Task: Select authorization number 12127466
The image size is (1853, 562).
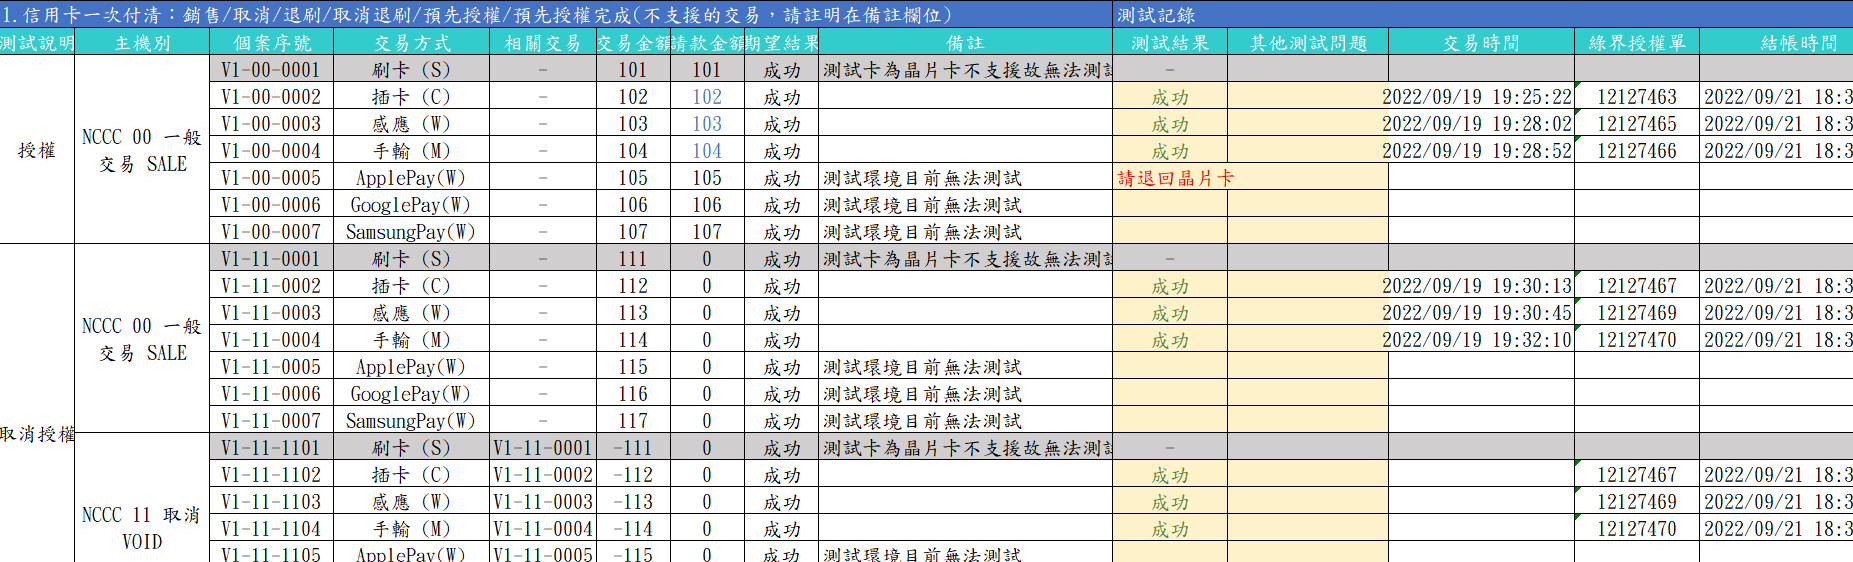Action: pos(1637,150)
